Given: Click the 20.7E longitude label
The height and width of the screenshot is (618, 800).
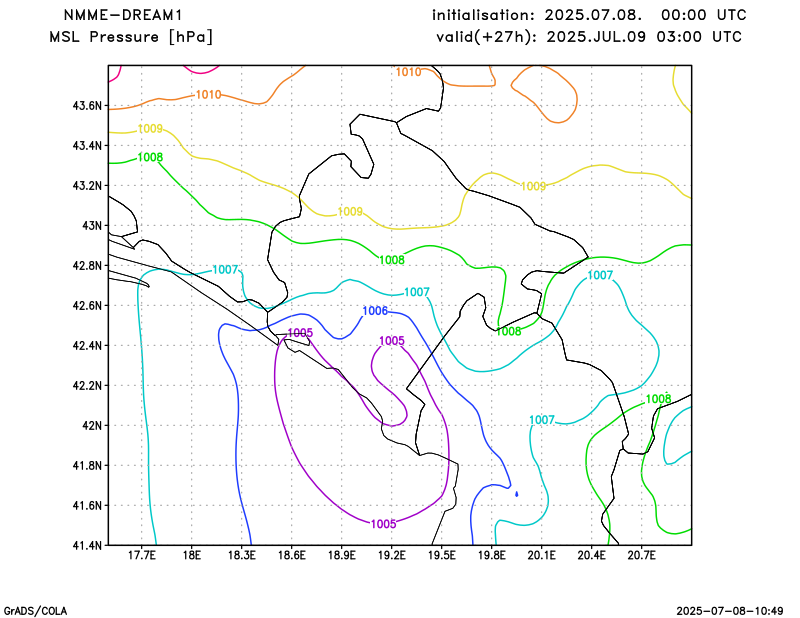Looking at the screenshot, I should click(x=642, y=555).
